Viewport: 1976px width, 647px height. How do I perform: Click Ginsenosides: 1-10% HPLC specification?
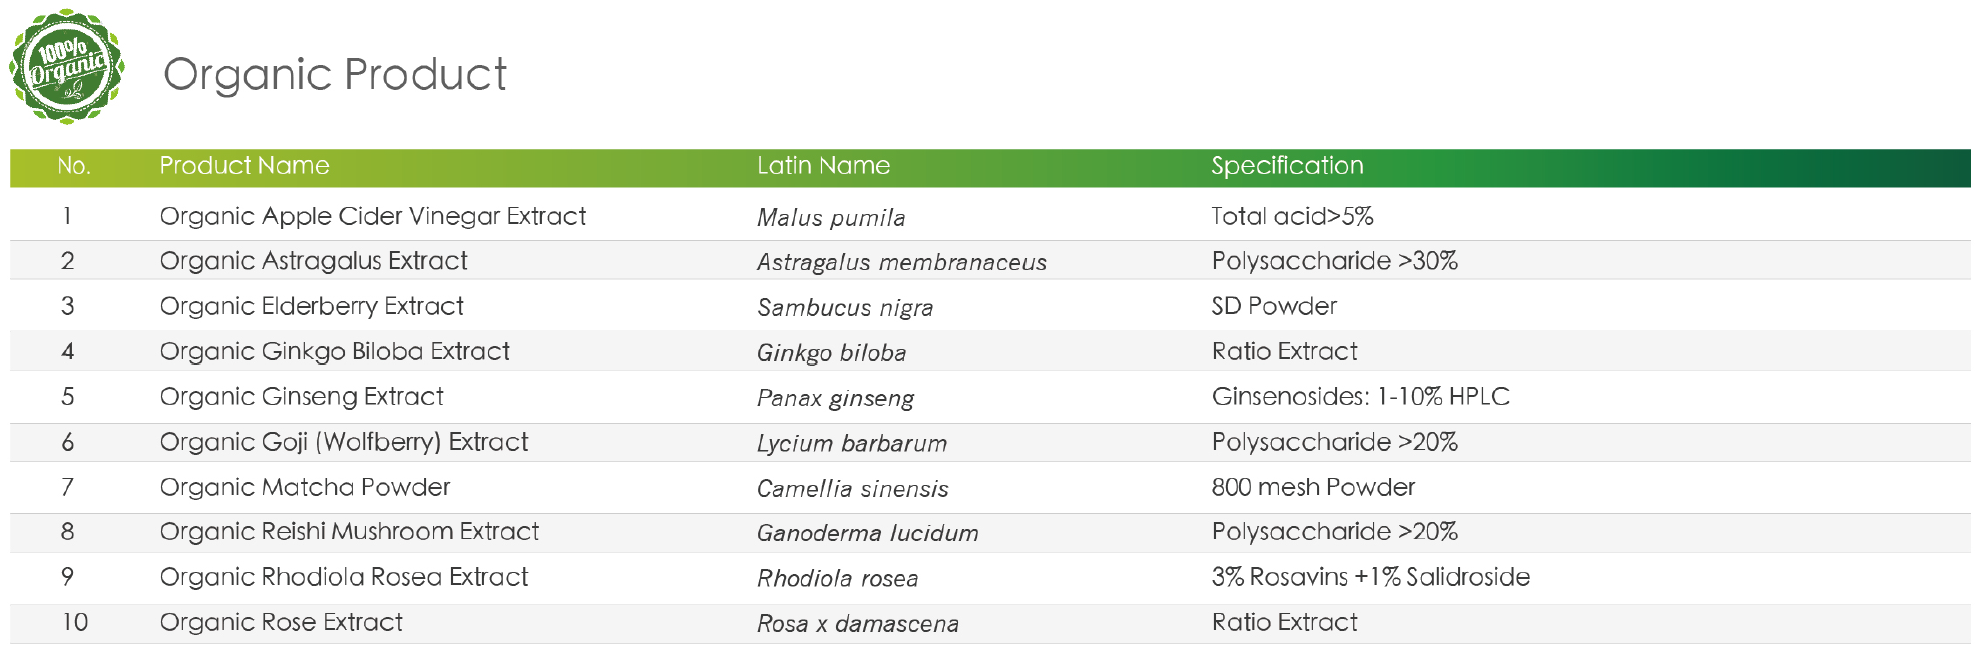point(1360,397)
